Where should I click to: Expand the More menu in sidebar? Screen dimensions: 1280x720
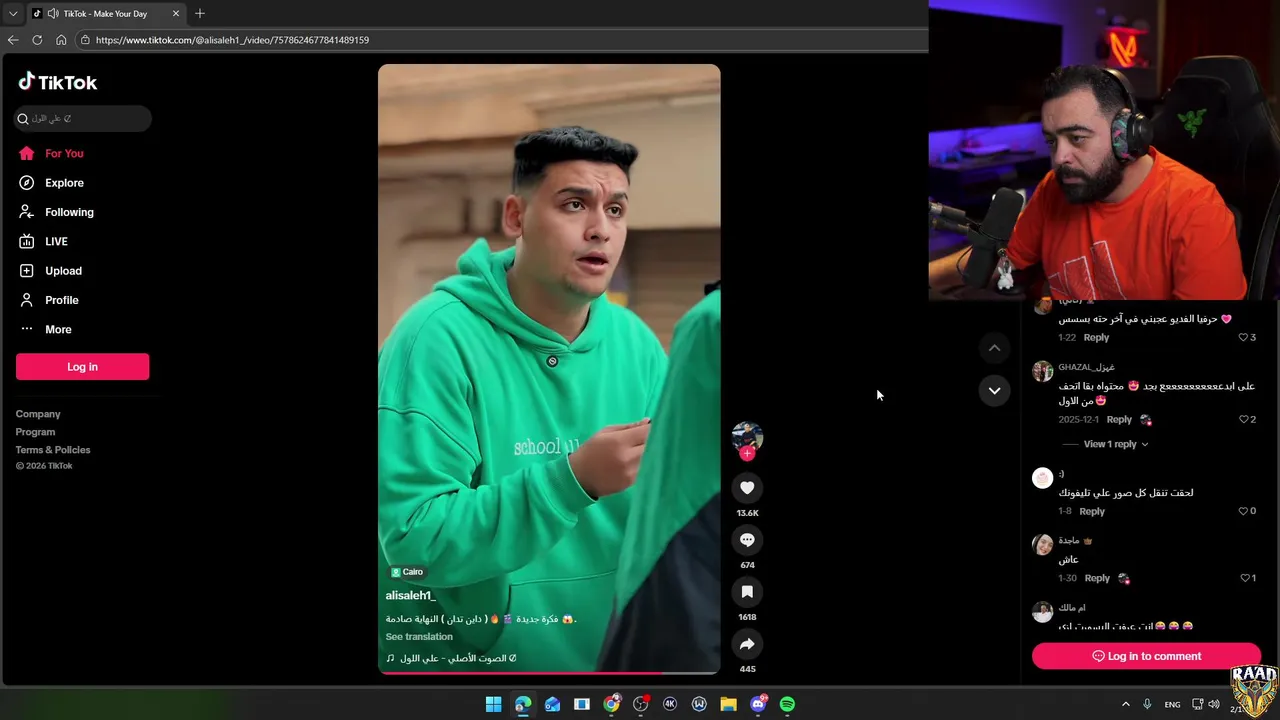(45, 329)
